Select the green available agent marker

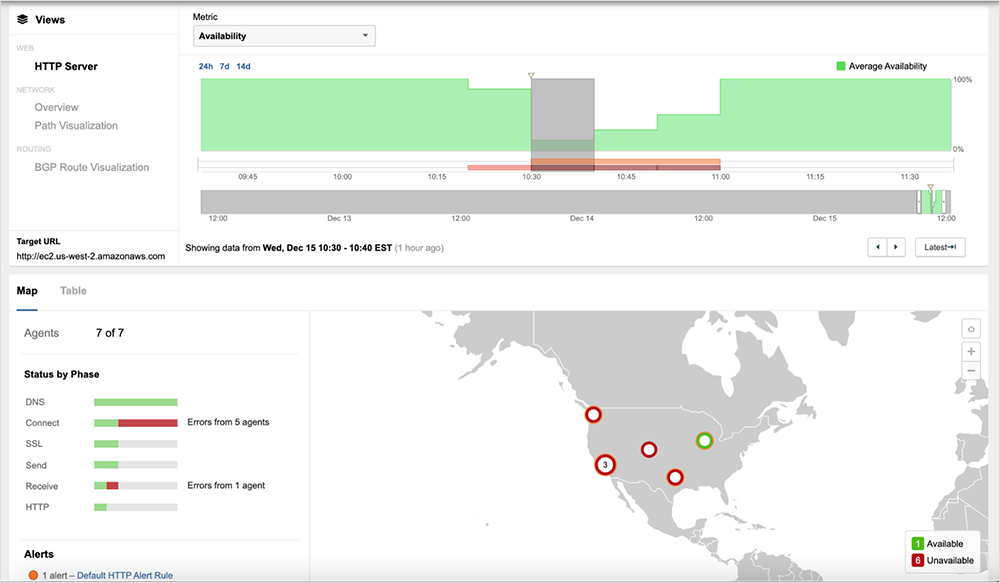(704, 440)
